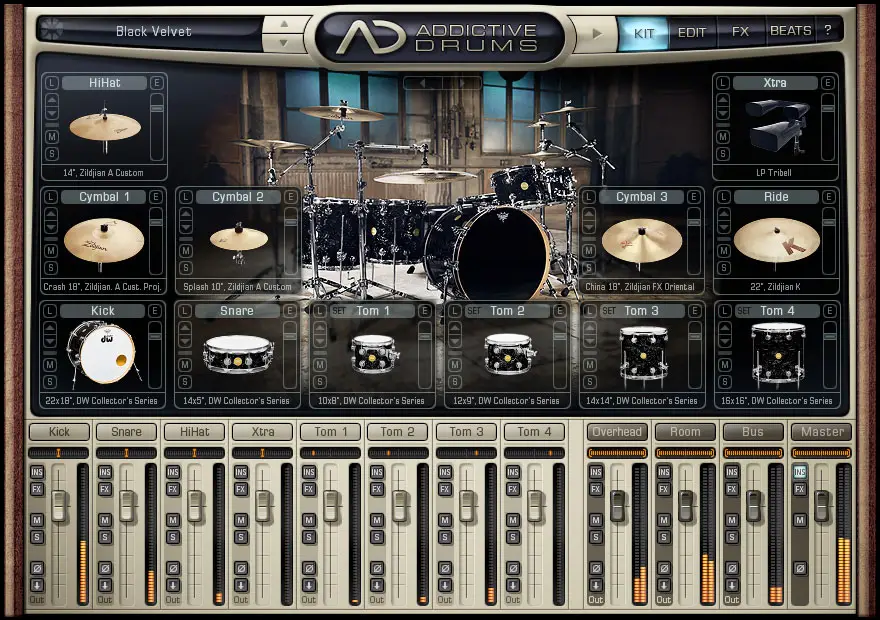Toggle FX on Kick mixer channel
The width and height of the screenshot is (880, 620).
tap(37, 489)
